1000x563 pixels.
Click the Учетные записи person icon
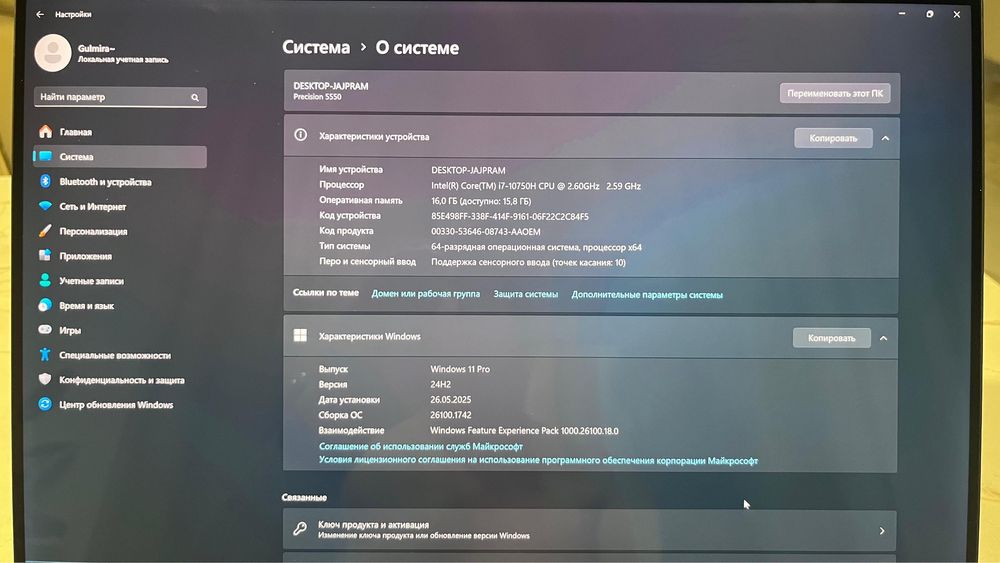coord(45,281)
